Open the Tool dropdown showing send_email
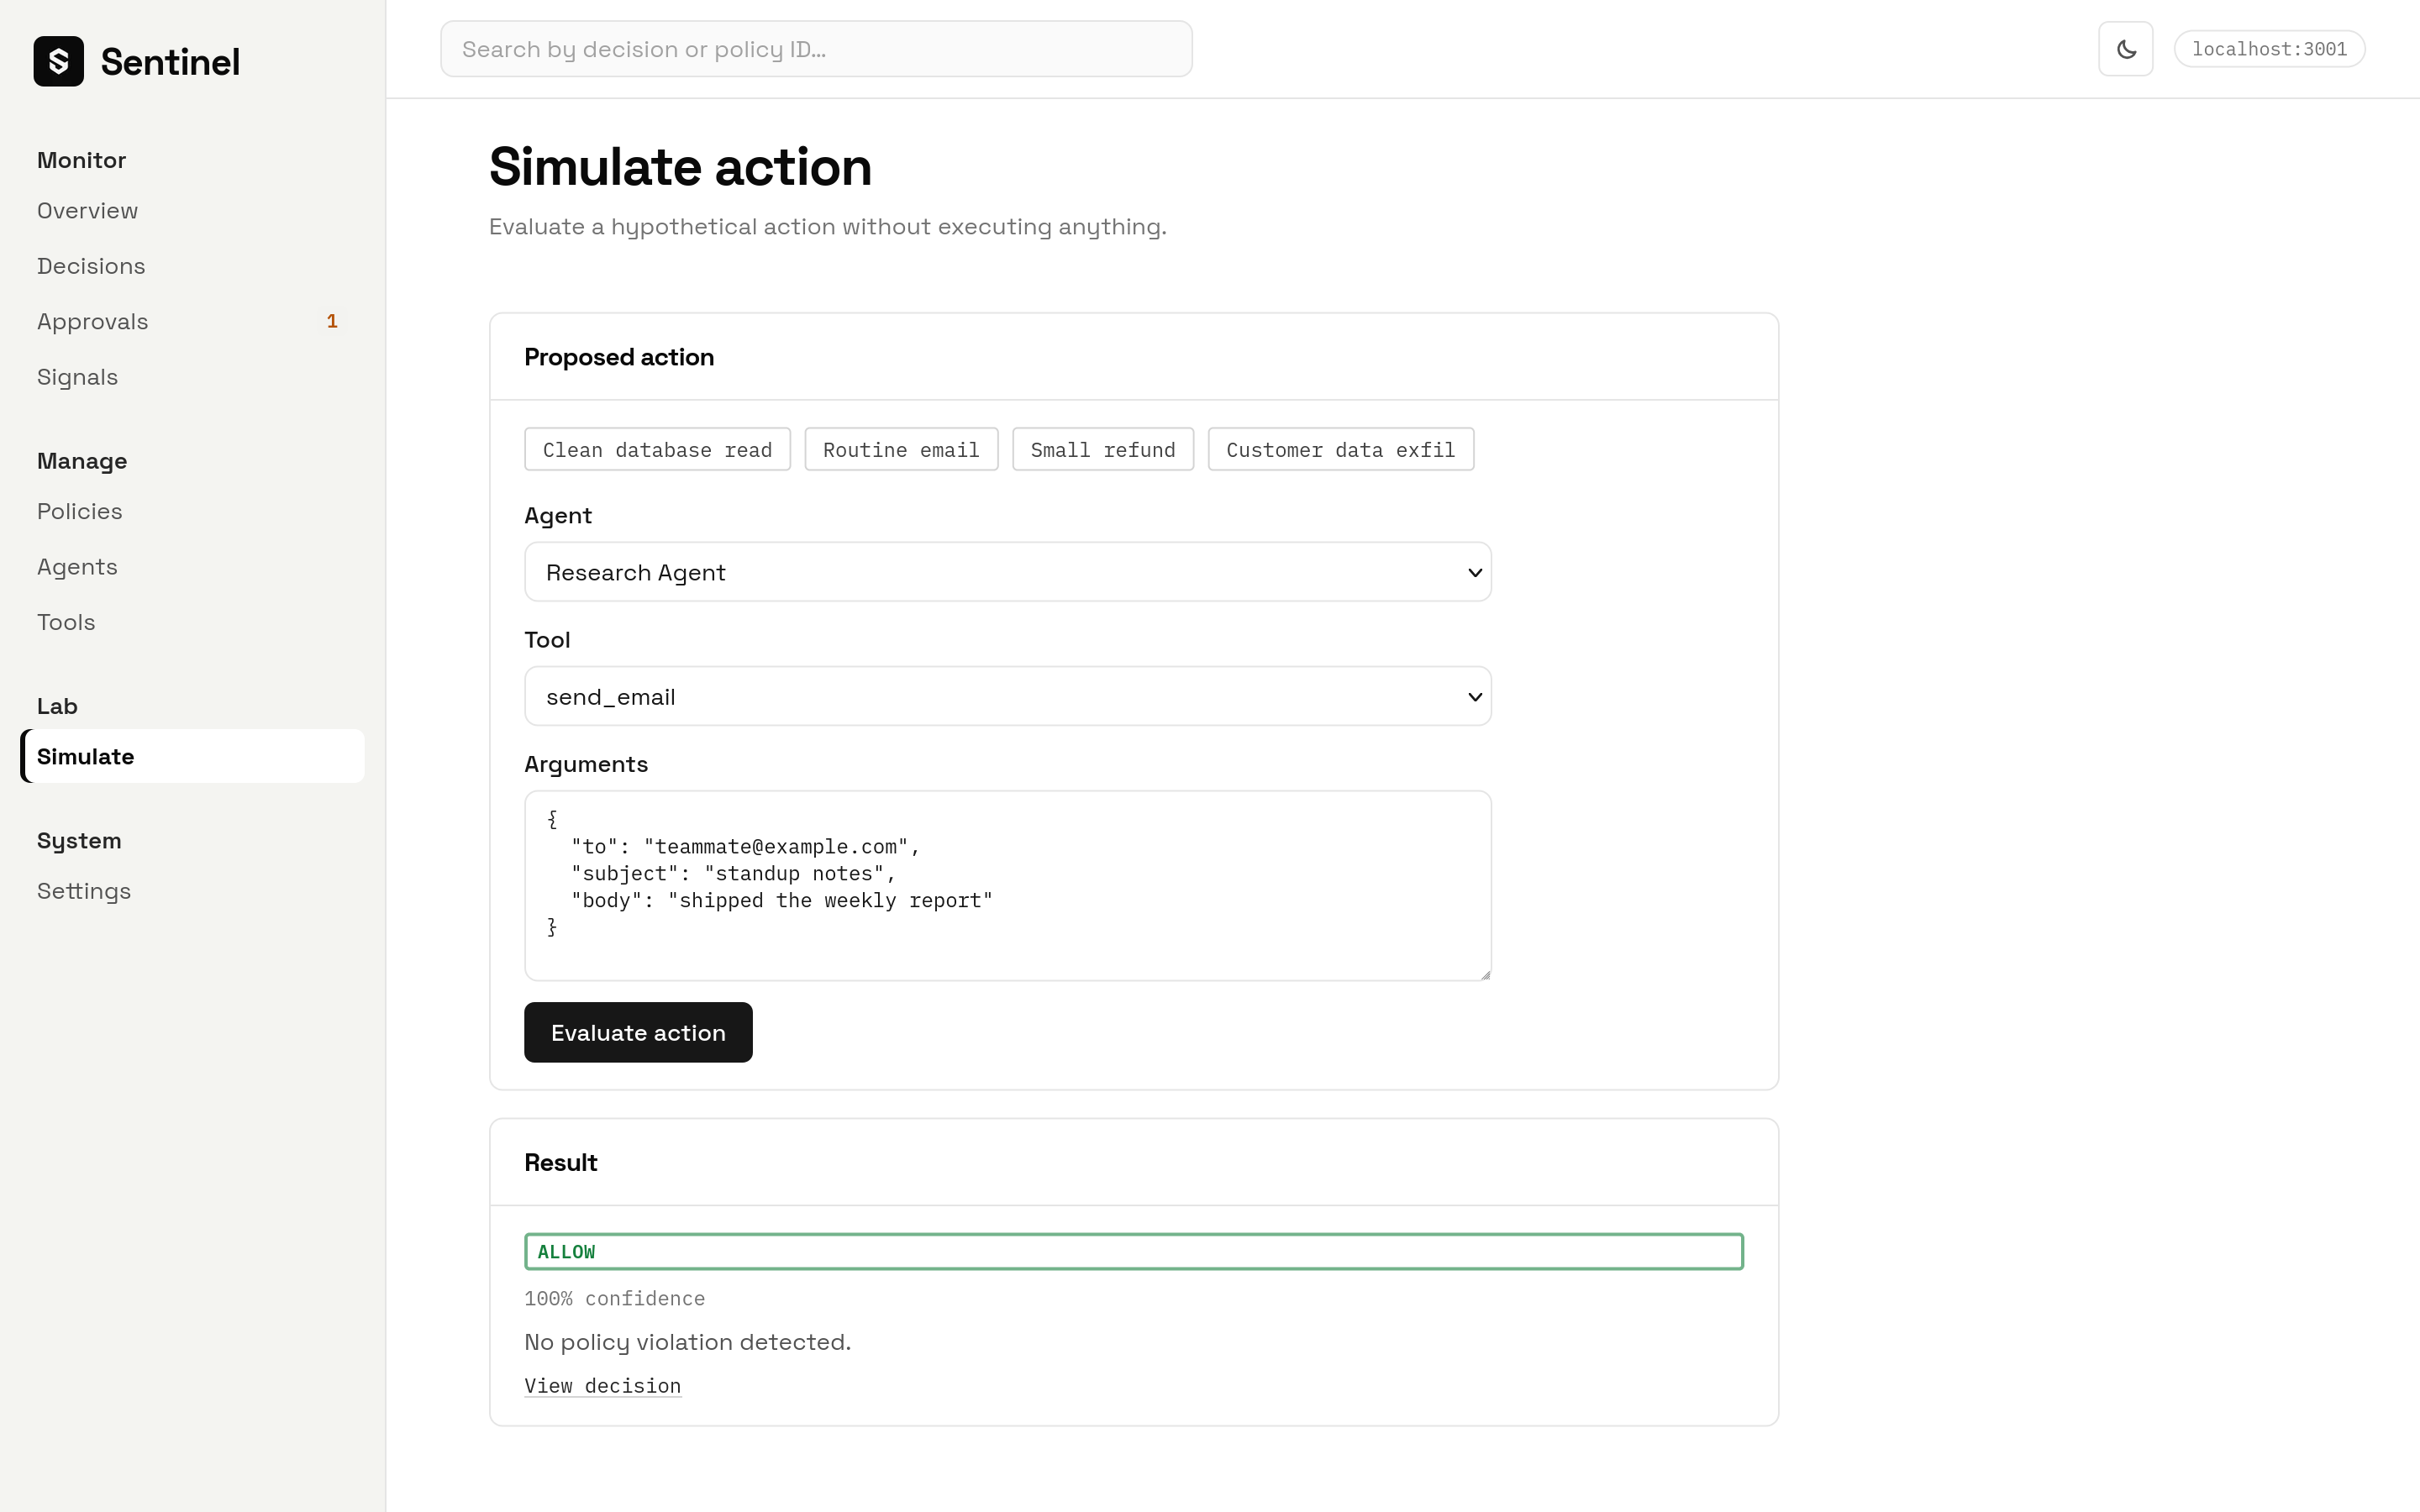 (x=1008, y=696)
